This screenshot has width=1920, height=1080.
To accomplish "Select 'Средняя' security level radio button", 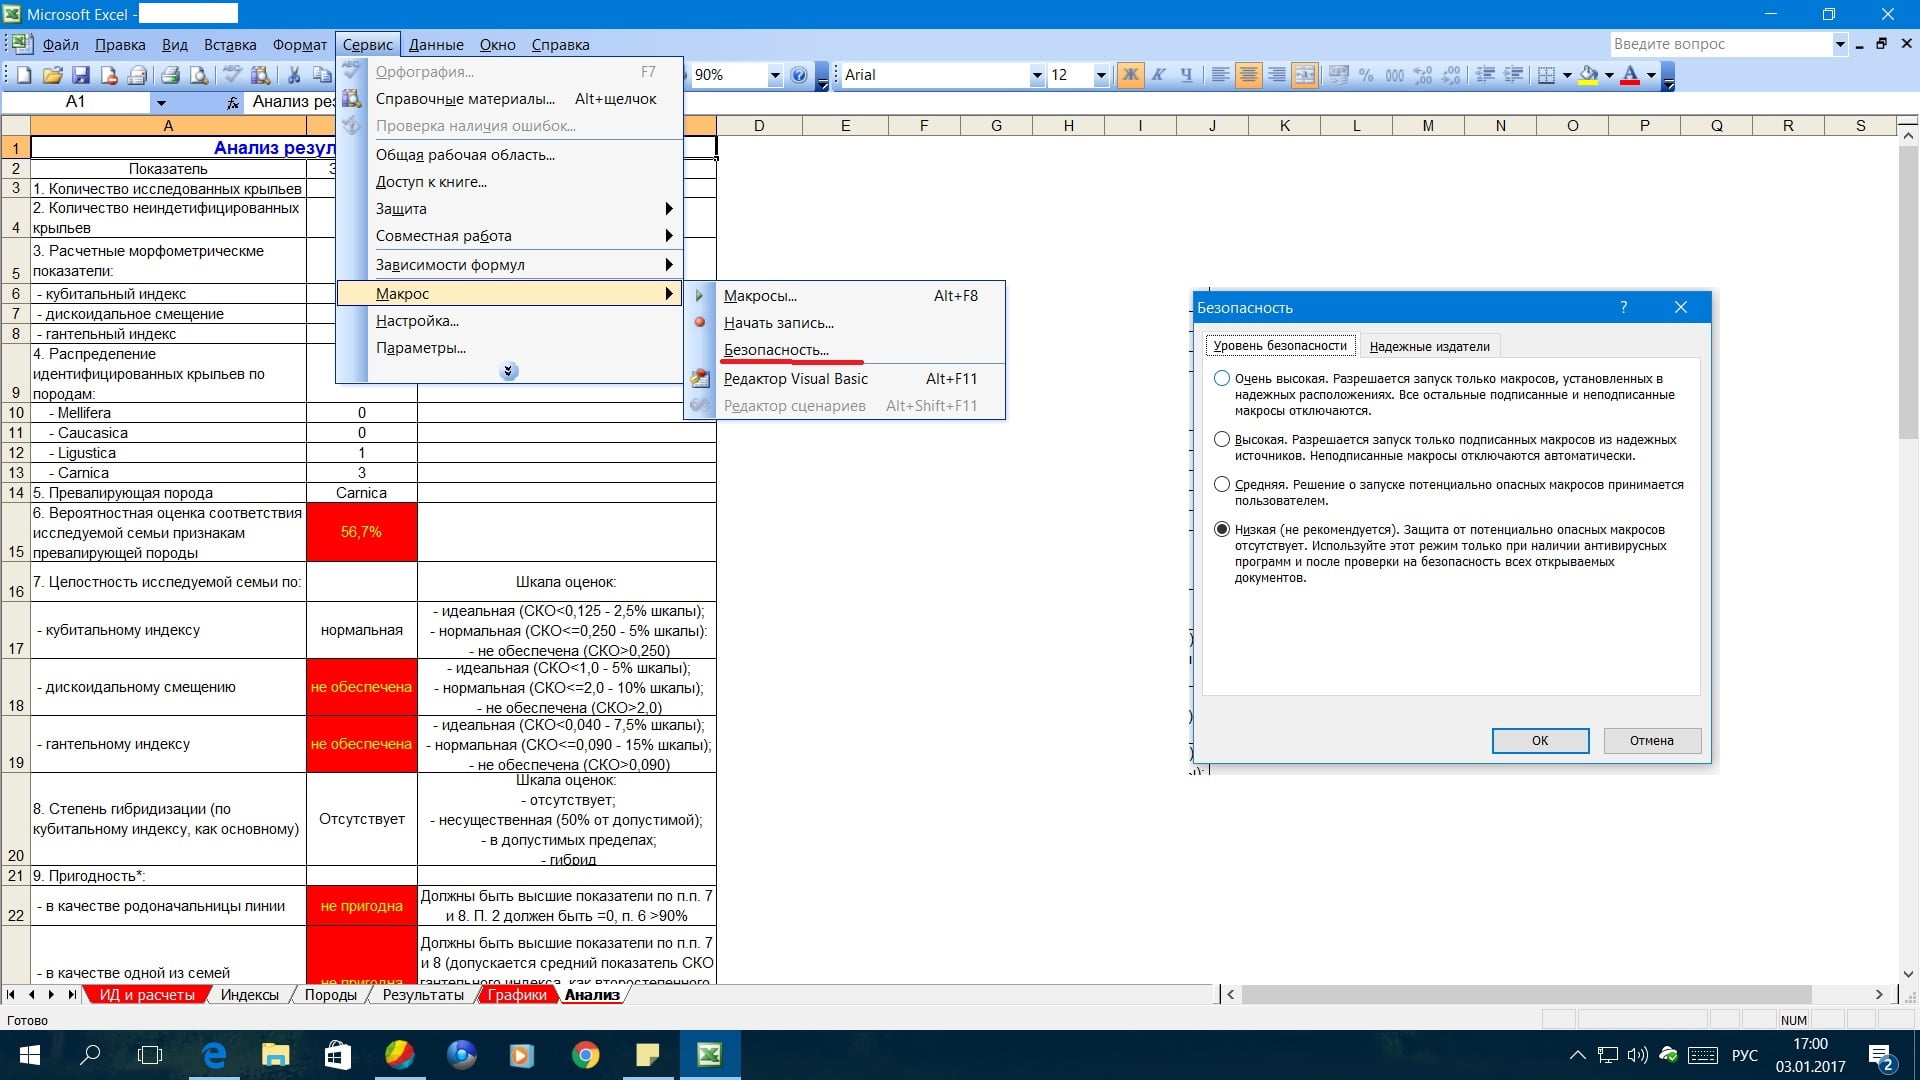I will 1222,485.
